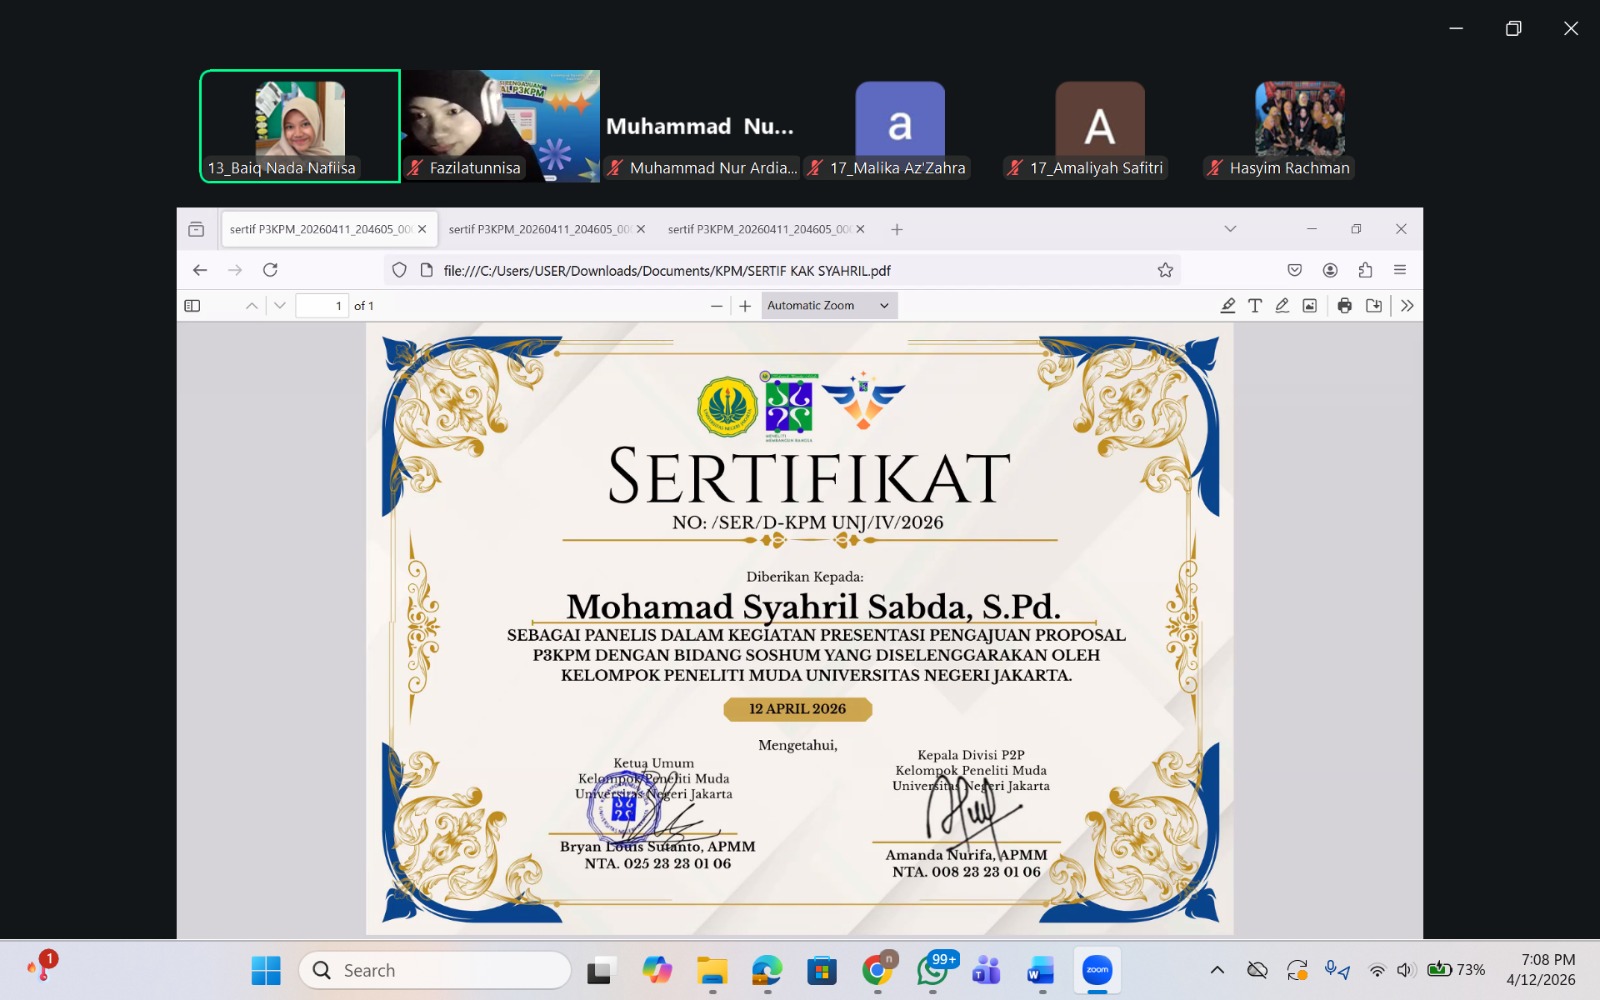1600x1000 pixels.
Task: Click the PDF print icon
Action: 1344,306
